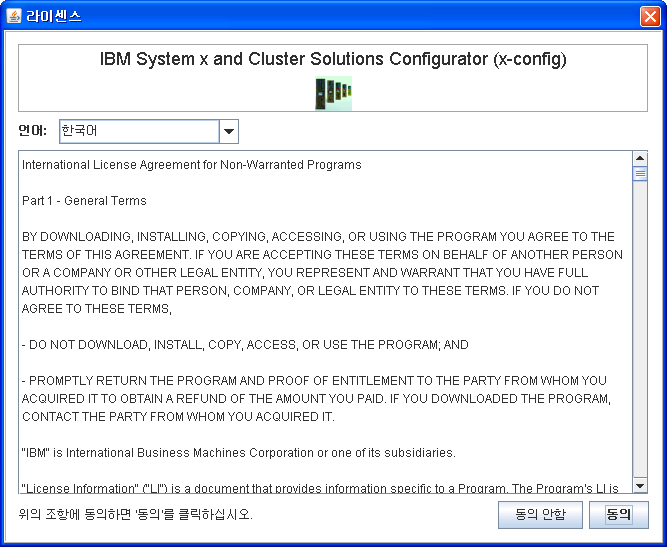Open the 언어 language dropdown arrow

[229, 131]
